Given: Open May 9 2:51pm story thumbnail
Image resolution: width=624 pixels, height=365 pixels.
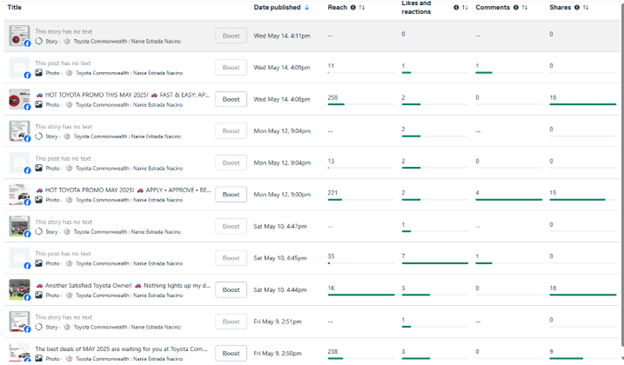Looking at the screenshot, I should pos(19,322).
